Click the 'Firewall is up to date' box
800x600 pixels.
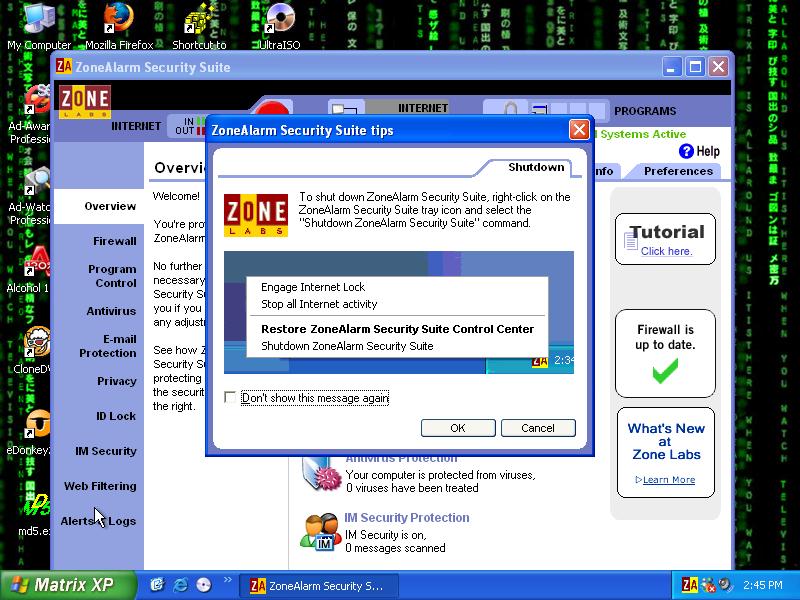pyautogui.click(x=665, y=354)
